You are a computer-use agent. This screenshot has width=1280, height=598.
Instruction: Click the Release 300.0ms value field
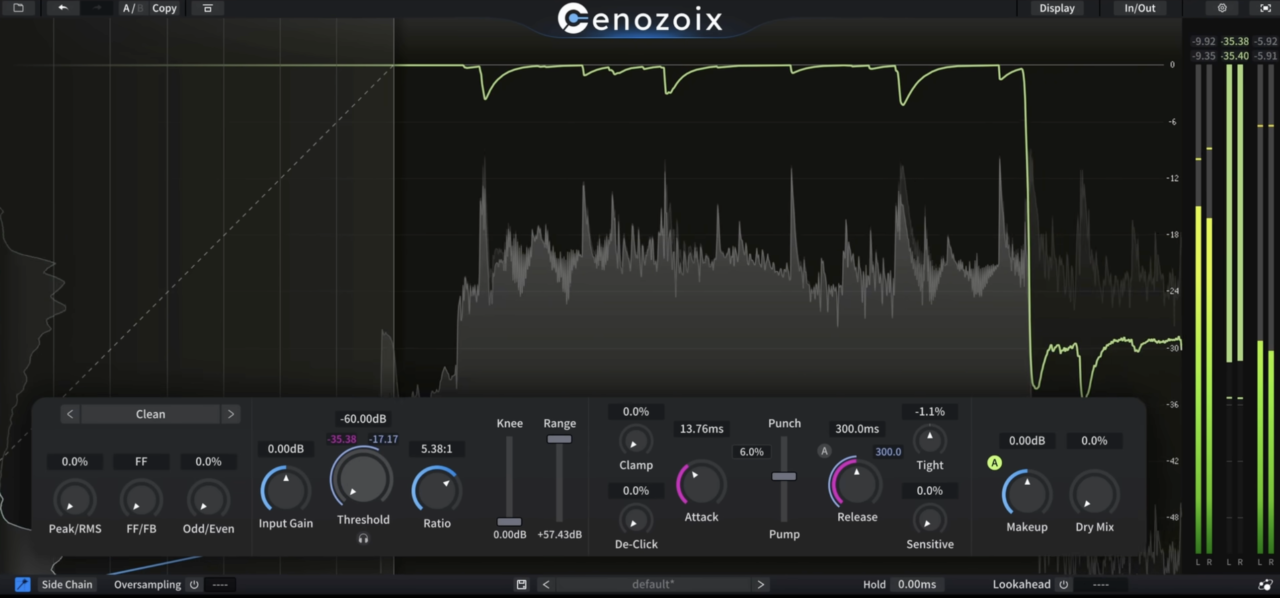click(857, 429)
